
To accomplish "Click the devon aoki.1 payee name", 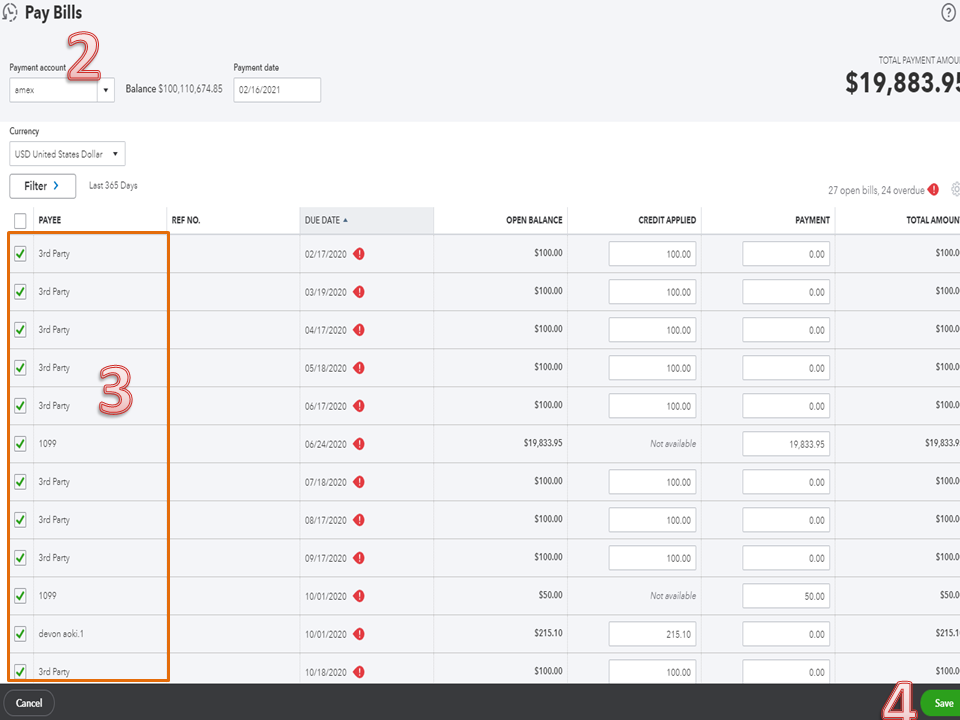I will click(61, 634).
